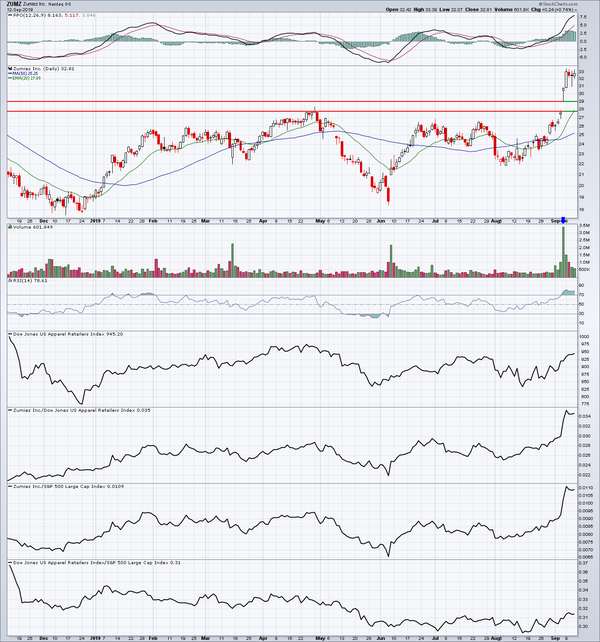Click the Volume 601,849 panel label
Image resolution: width=600 pixels, height=642 pixels.
(x=30, y=229)
